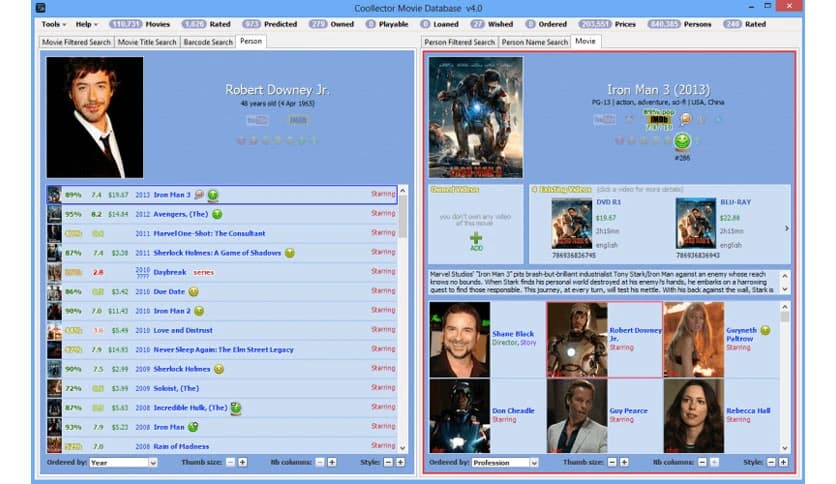Open Iron Man 3 IMDb icon
The width and height of the screenshot is (836, 484).
click(659, 120)
